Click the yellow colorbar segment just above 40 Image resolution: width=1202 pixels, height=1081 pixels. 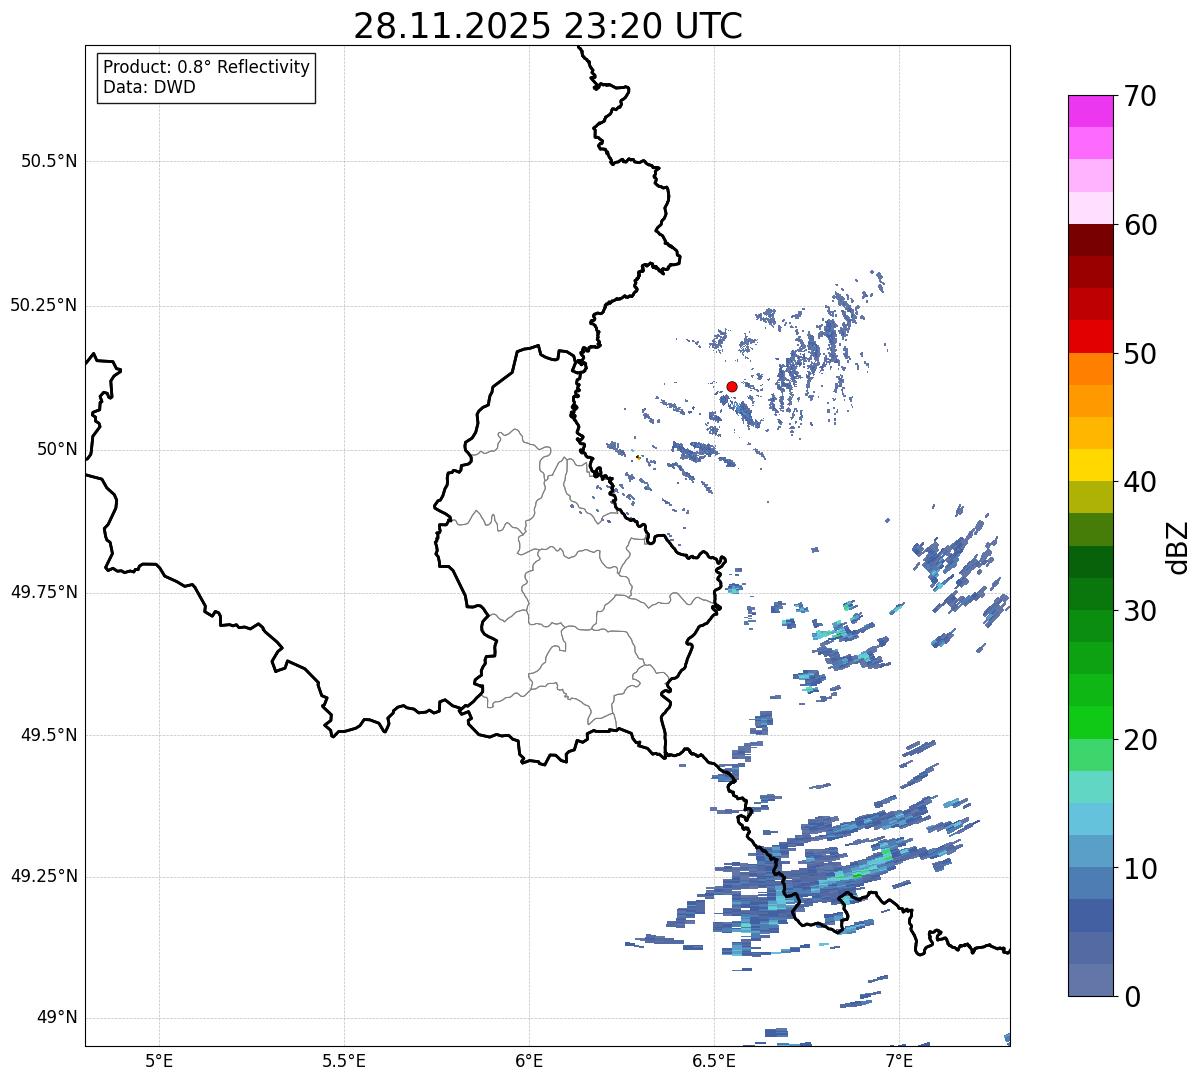[1090, 466]
